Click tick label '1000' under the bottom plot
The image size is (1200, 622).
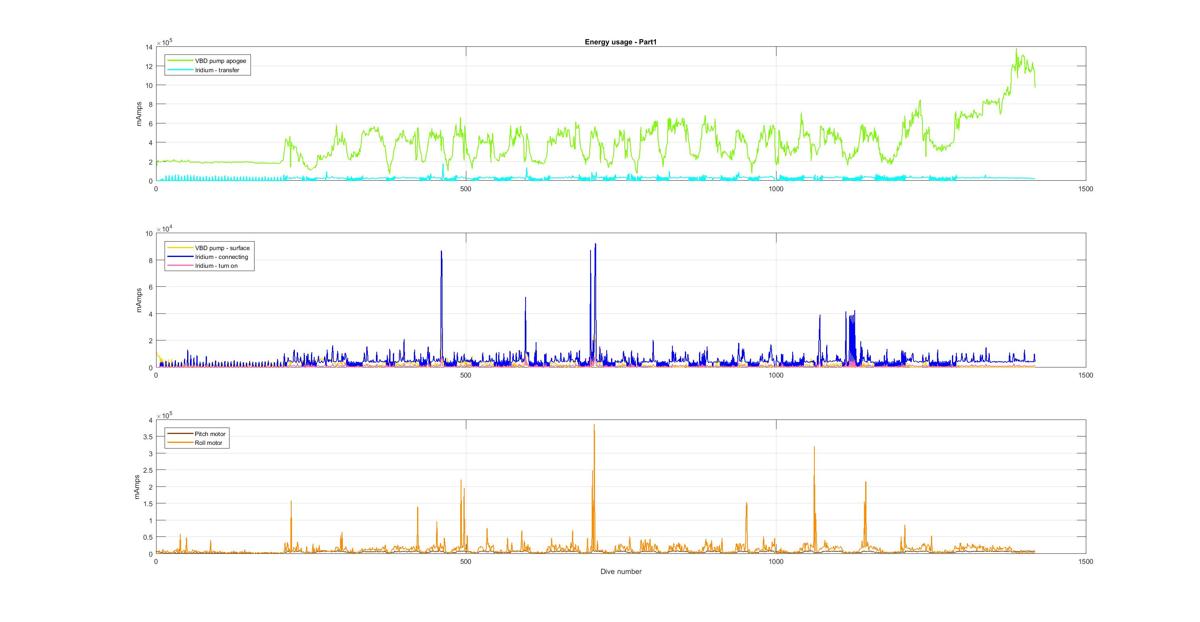tap(776, 562)
